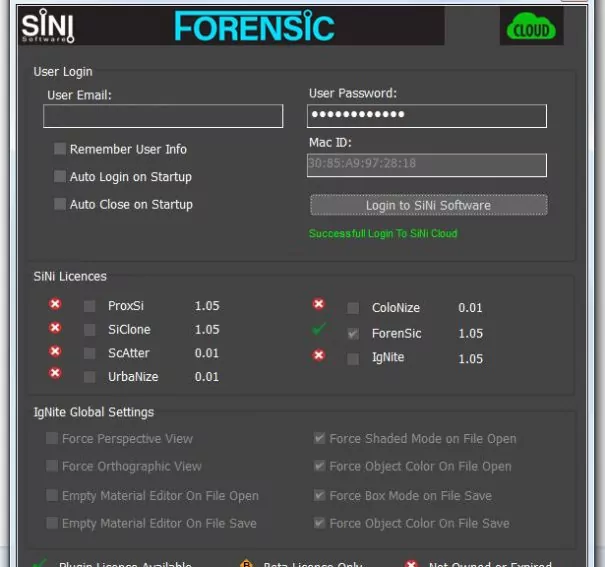Click the green Cloud icon
The image size is (605, 567).
tap(531, 28)
